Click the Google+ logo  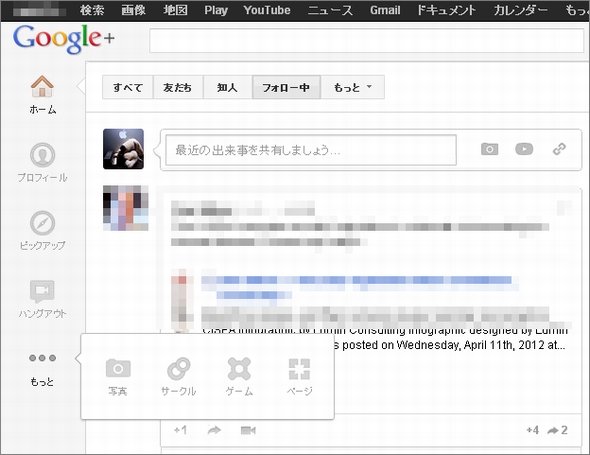pos(64,39)
